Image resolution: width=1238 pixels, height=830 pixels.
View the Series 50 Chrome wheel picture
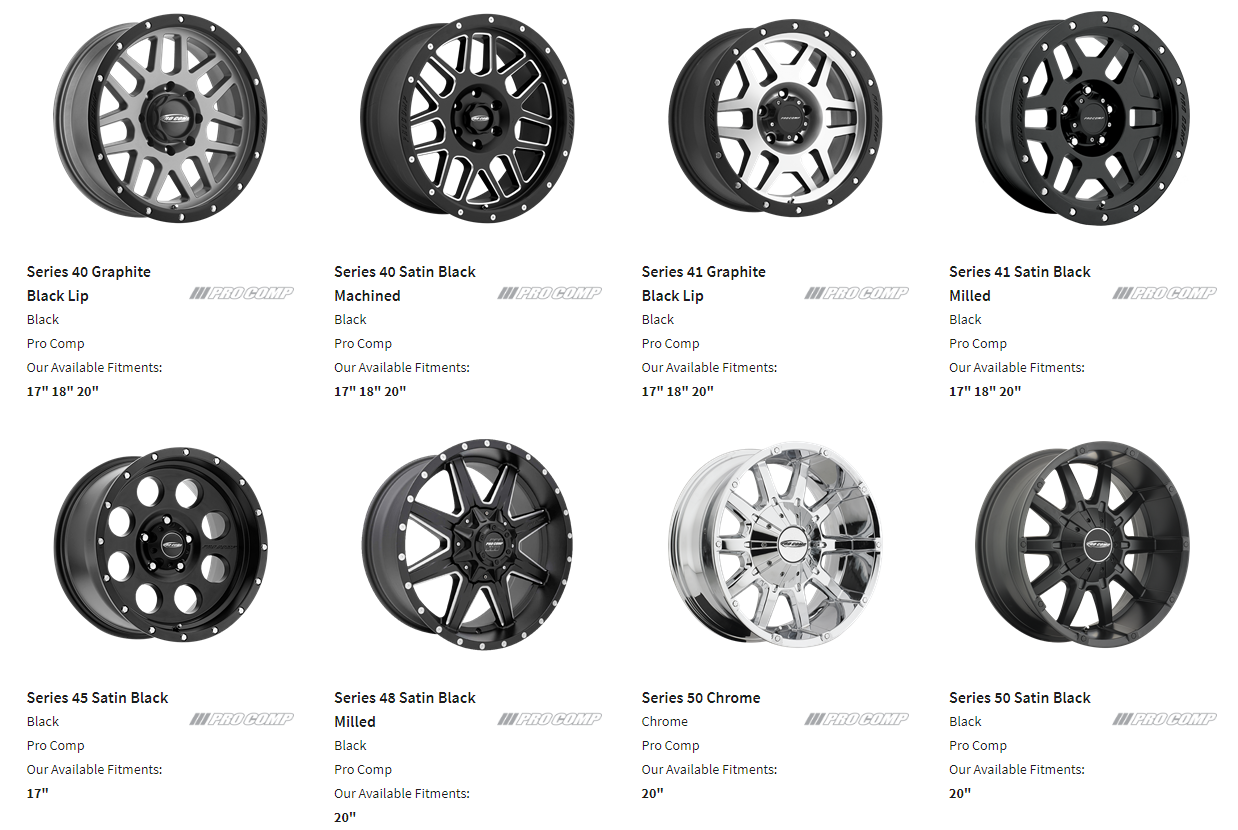(775, 544)
